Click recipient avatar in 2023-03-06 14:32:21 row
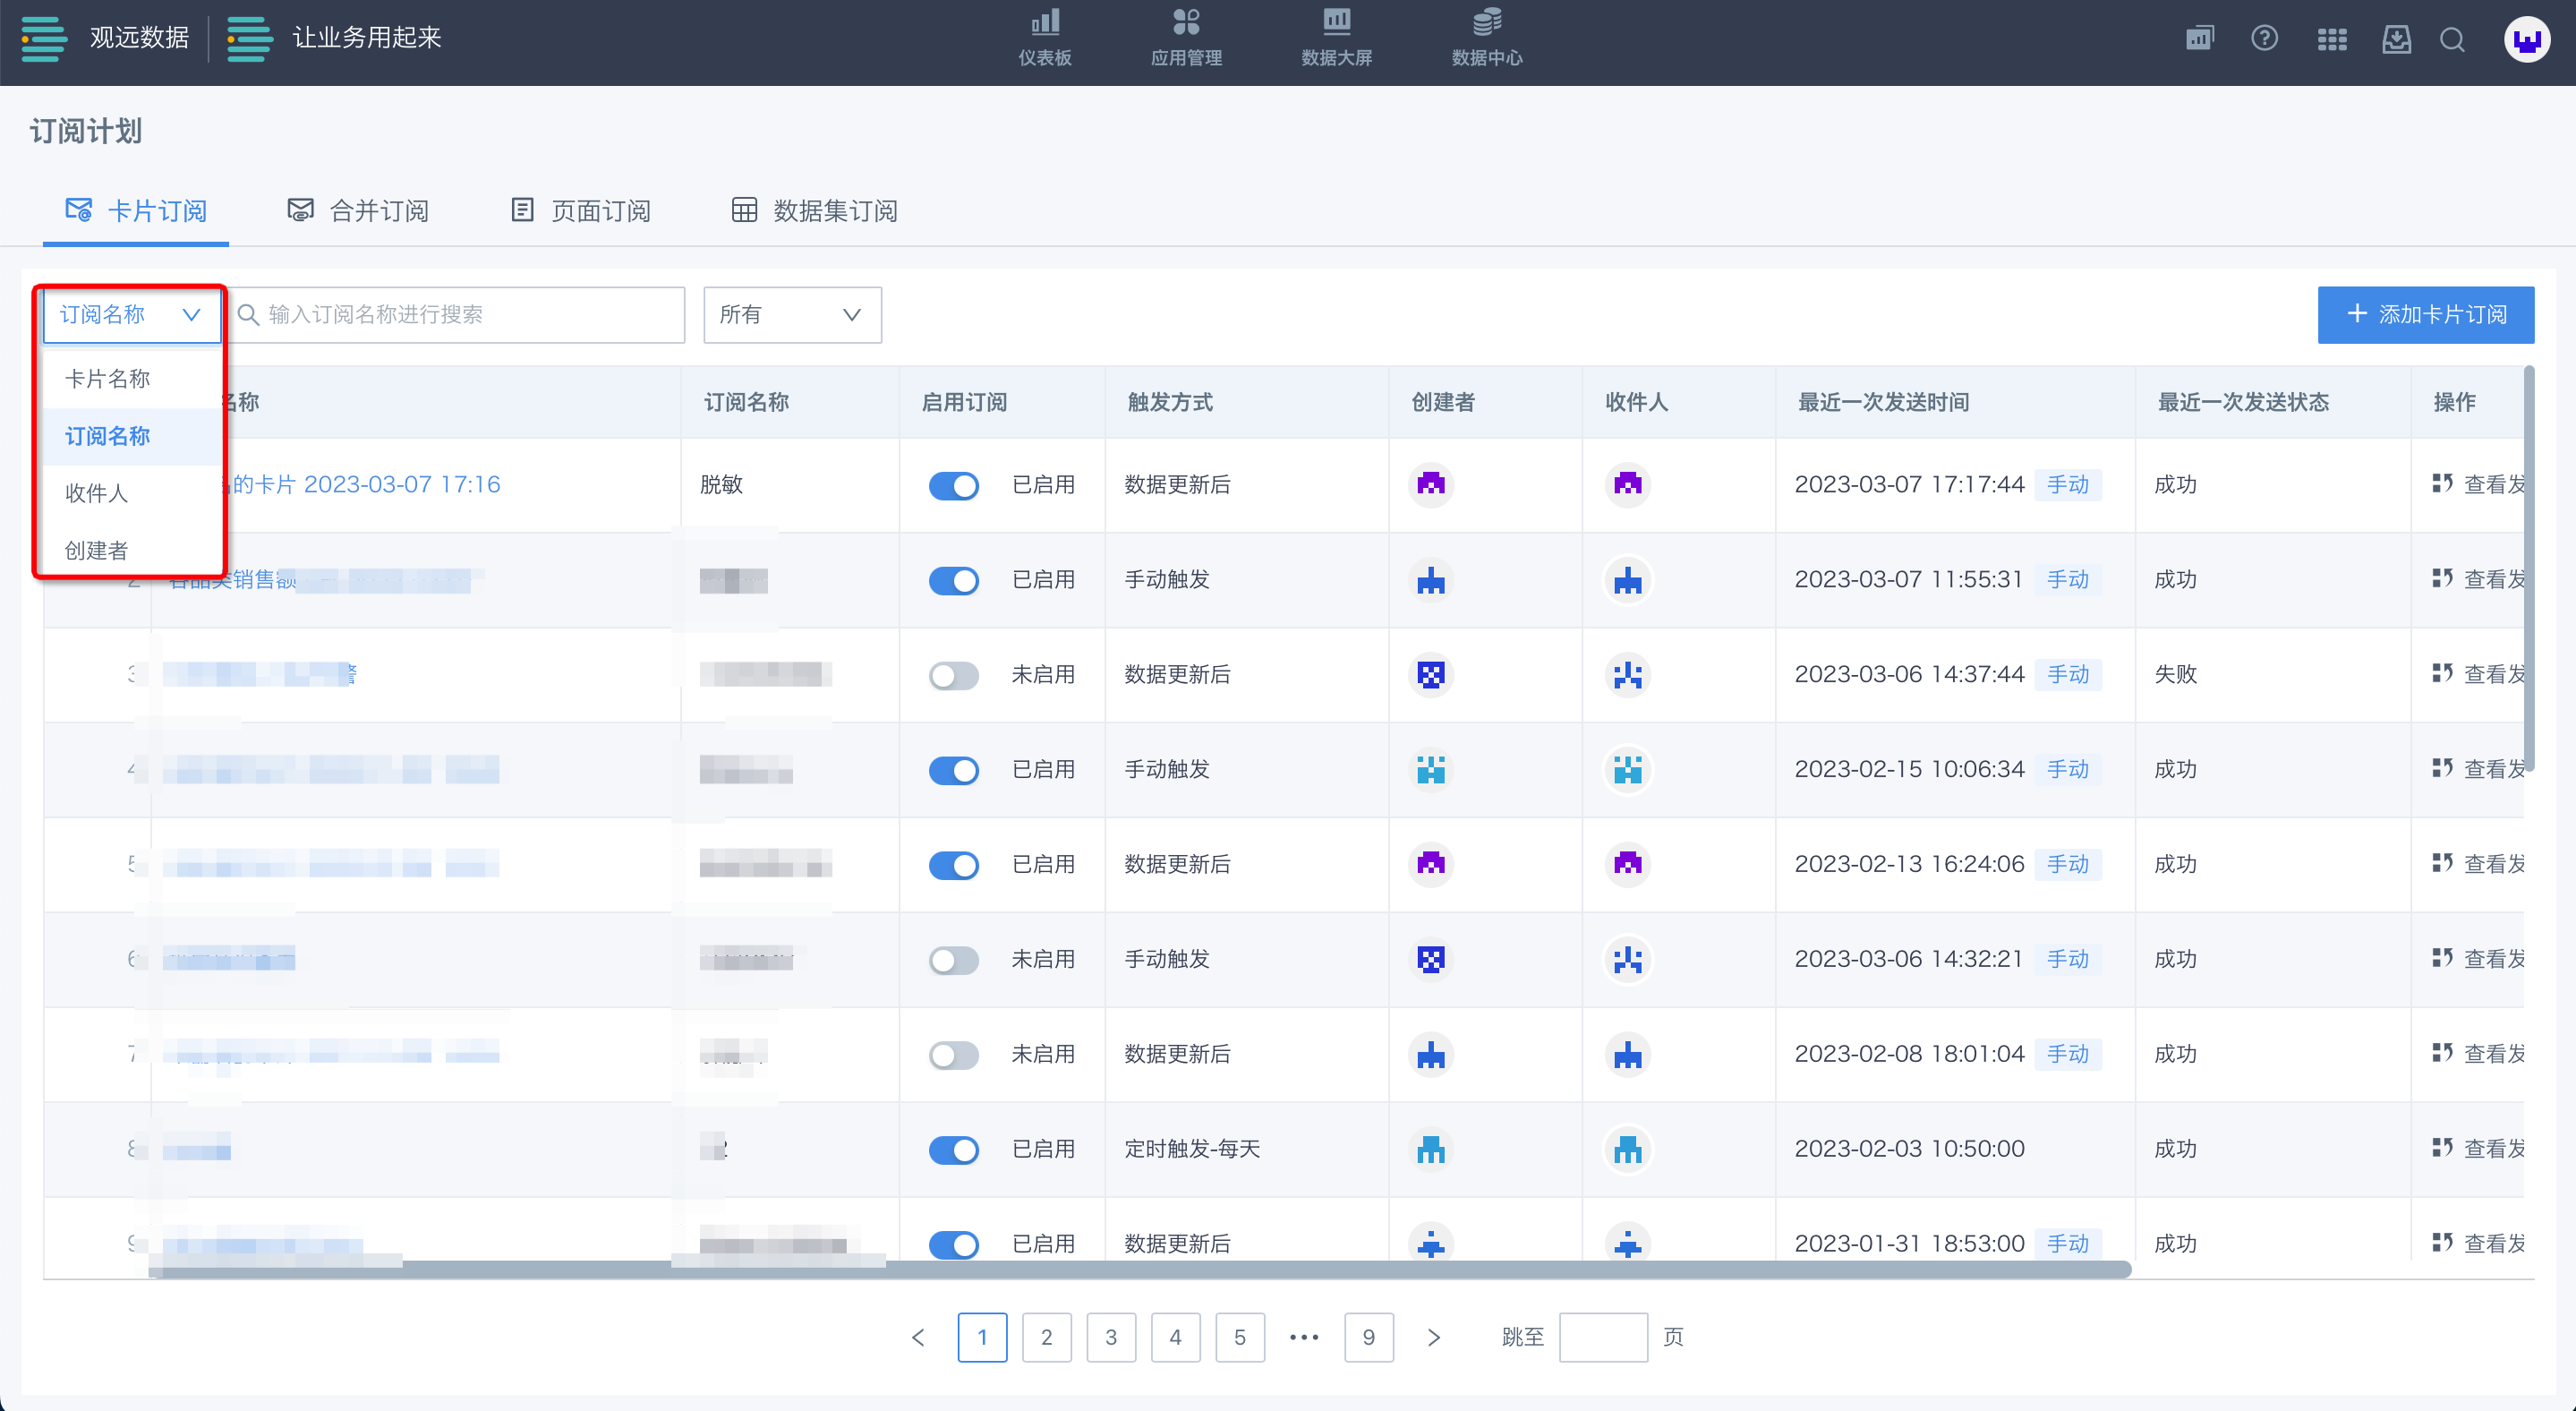Screen dimensions: 2576x1411 coord(1627,959)
